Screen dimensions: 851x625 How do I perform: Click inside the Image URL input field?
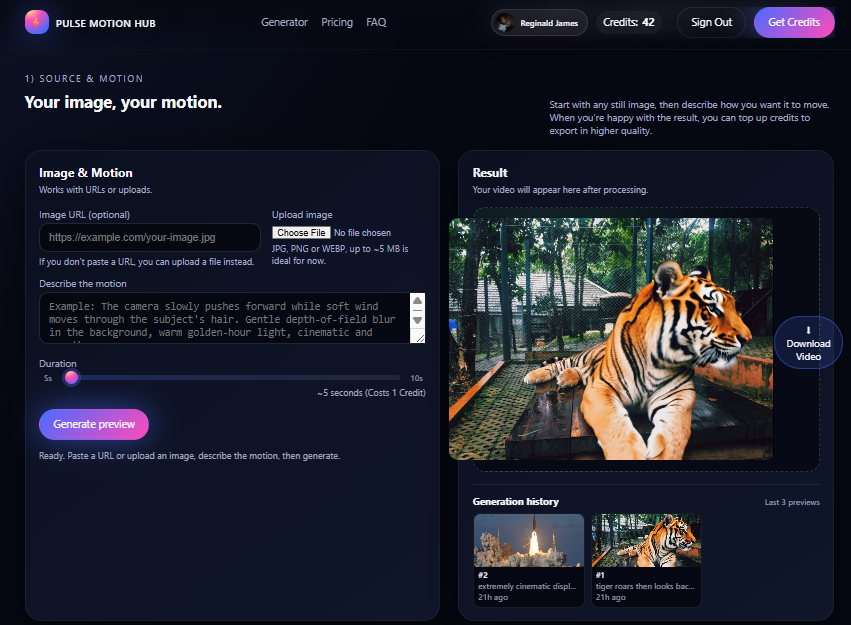(x=150, y=237)
